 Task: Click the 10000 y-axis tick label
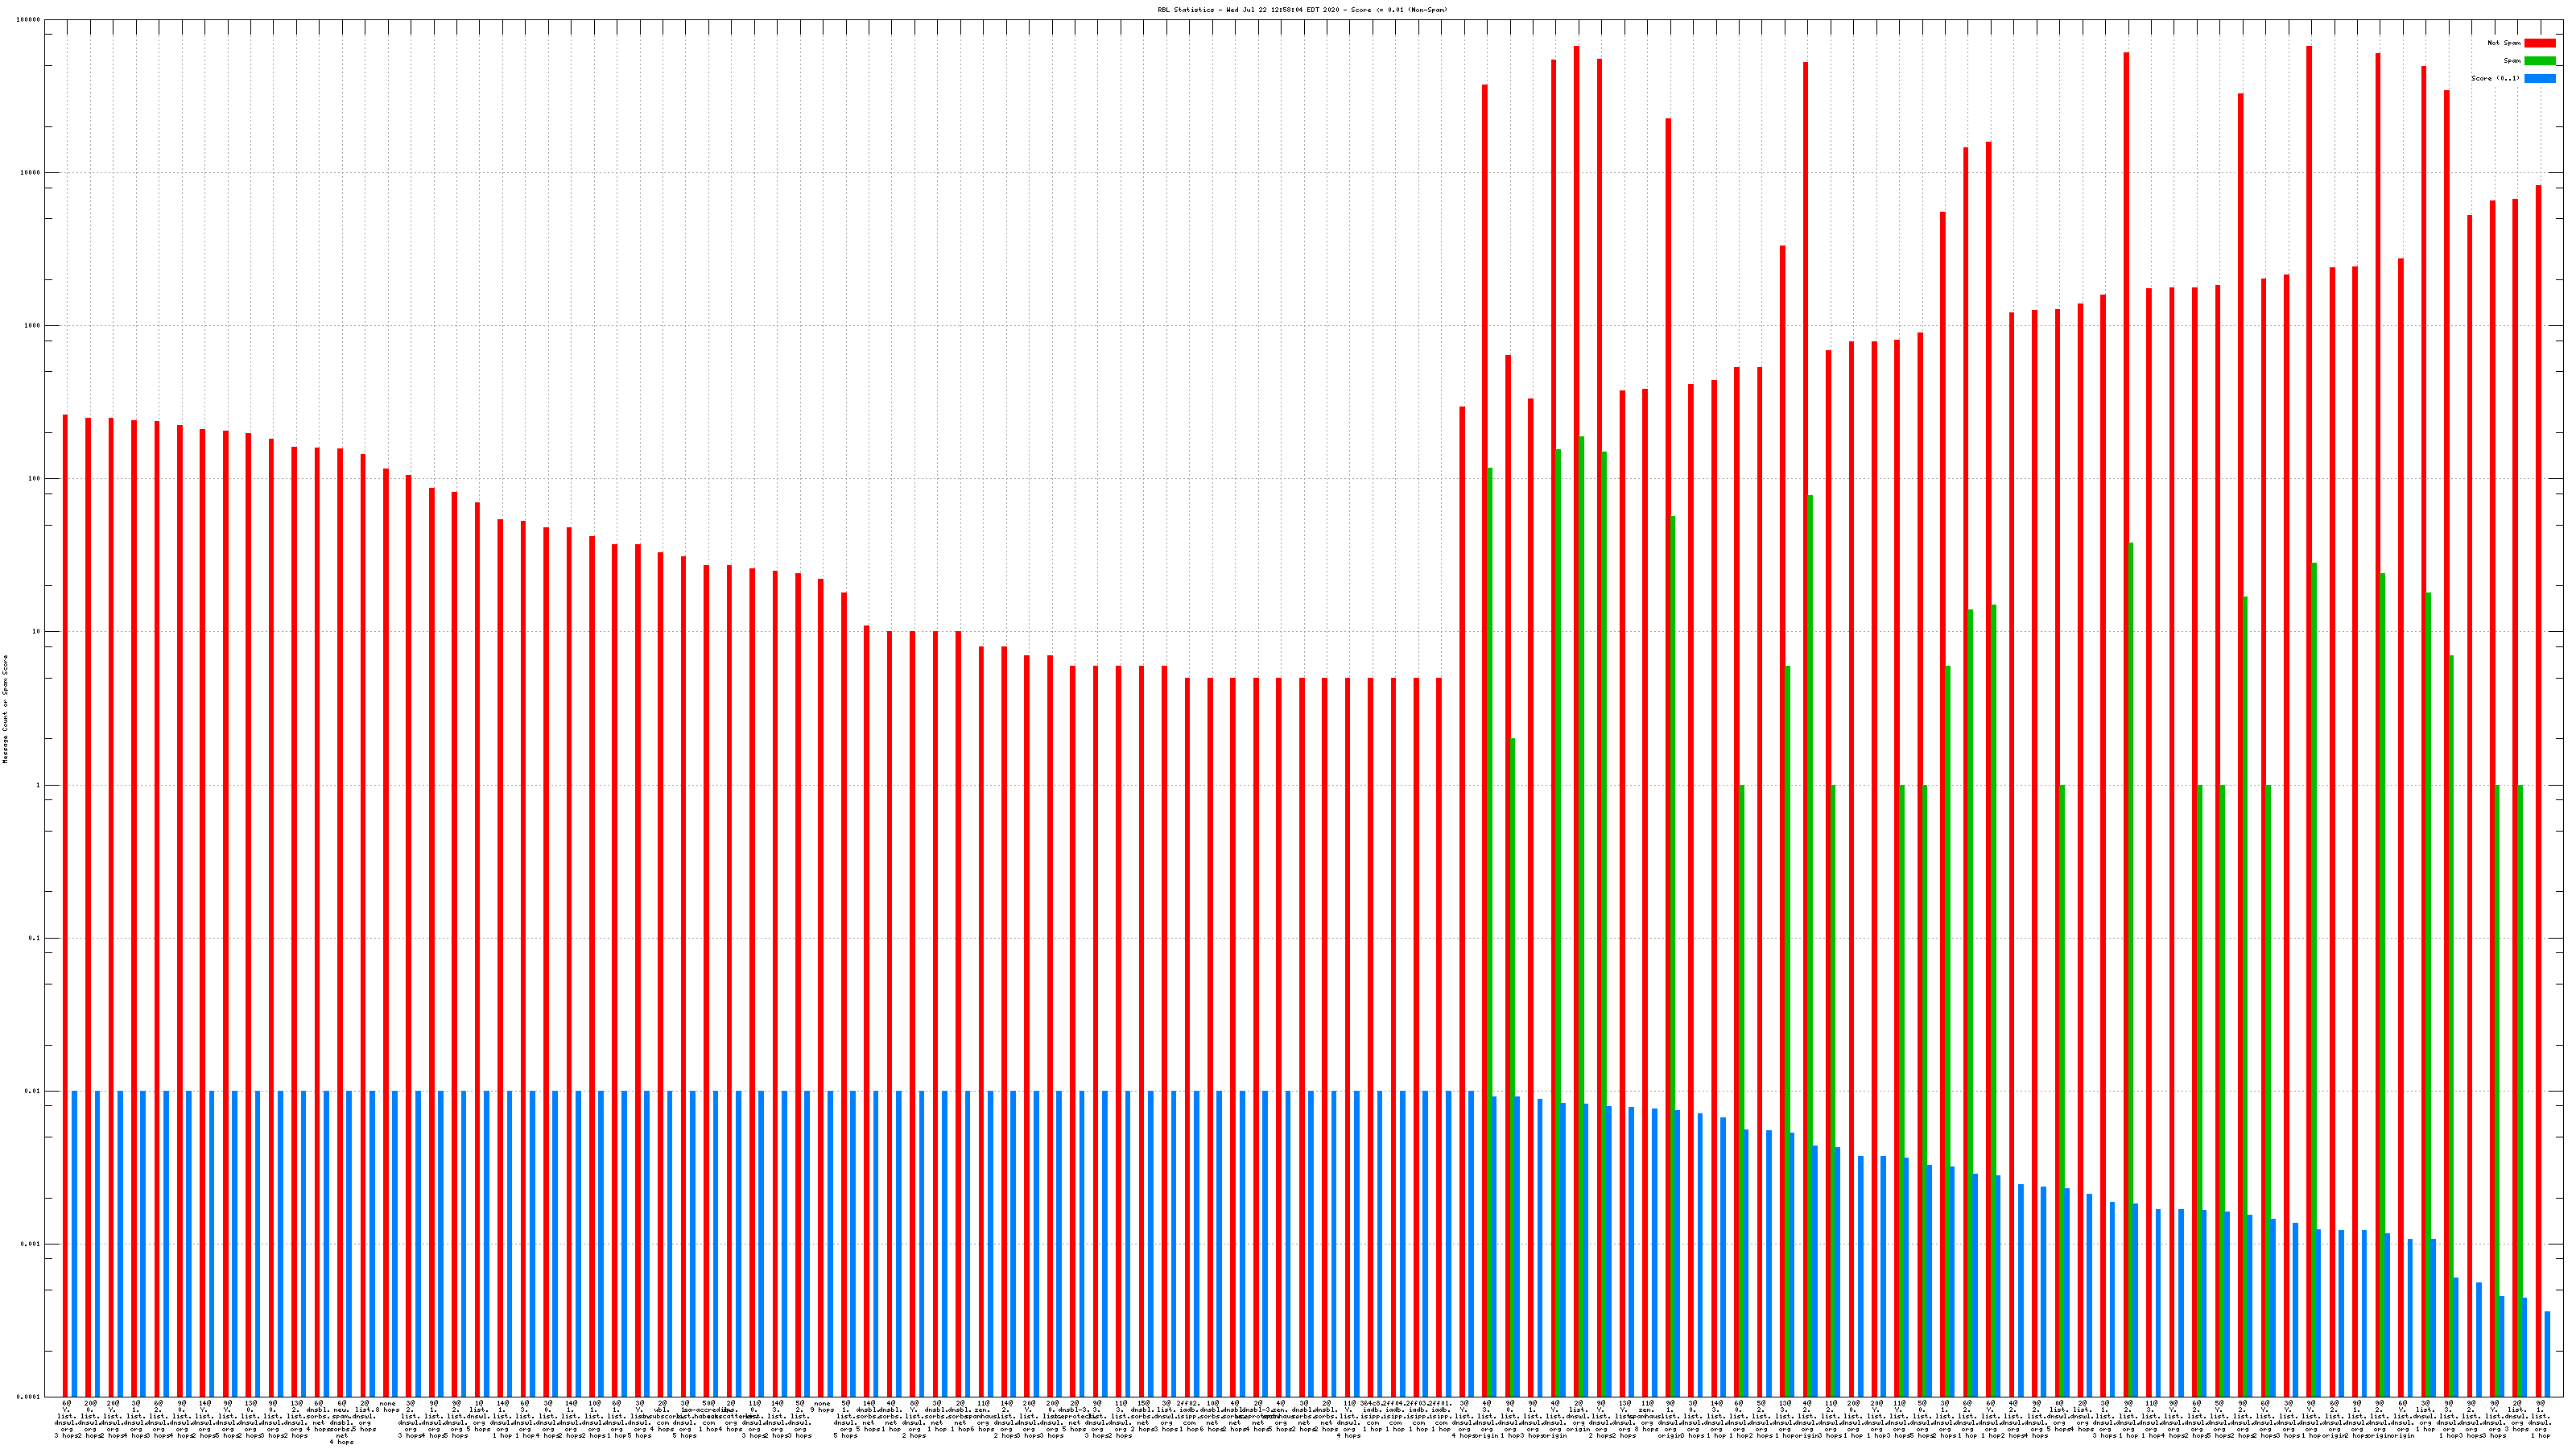(x=31, y=173)
